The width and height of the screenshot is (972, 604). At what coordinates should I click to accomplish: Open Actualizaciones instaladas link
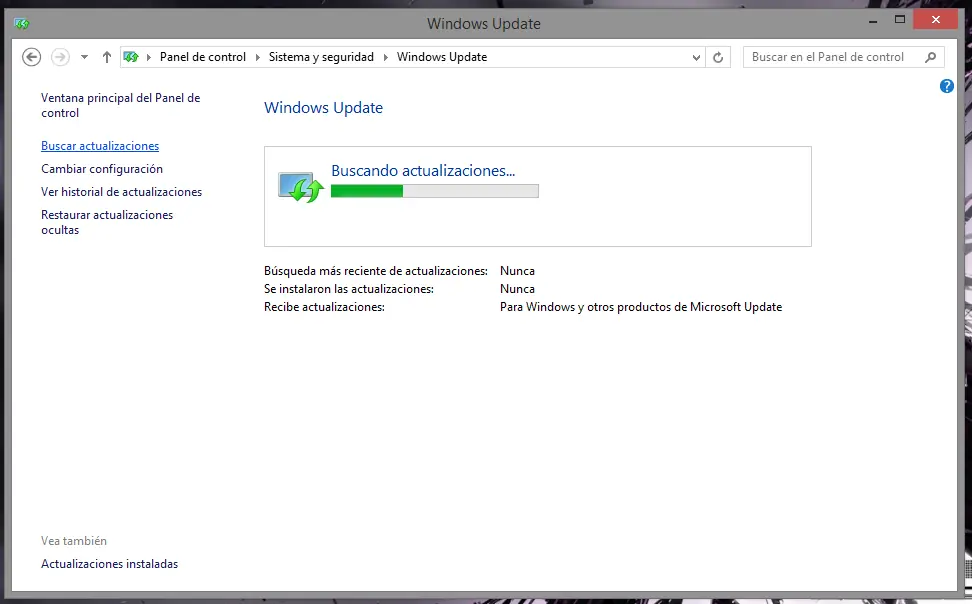109,564
